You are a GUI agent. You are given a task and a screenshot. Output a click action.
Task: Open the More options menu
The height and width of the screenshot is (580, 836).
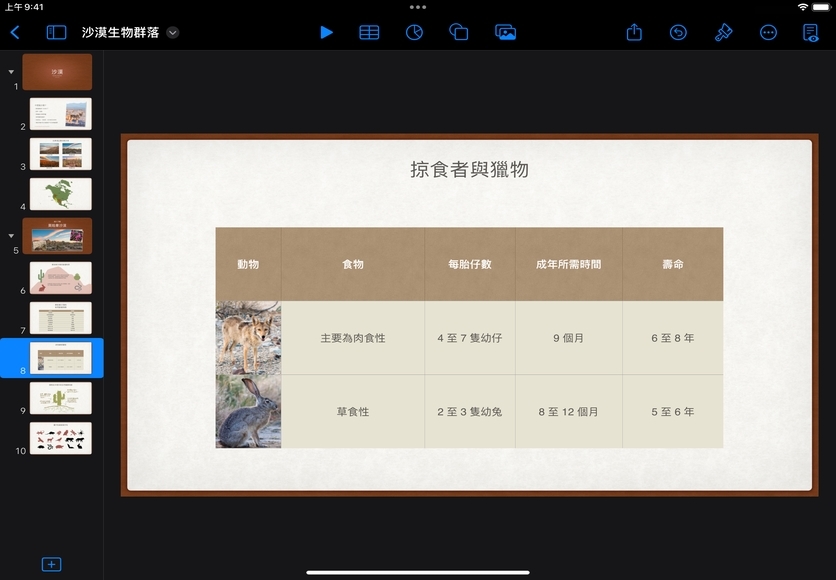coord(768,32)
